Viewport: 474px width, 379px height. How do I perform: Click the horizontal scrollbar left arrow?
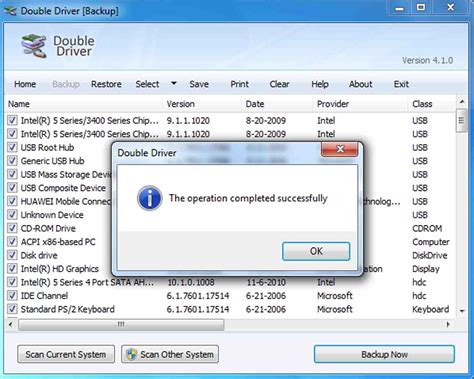pyautogui.click(x=10, y=324)
